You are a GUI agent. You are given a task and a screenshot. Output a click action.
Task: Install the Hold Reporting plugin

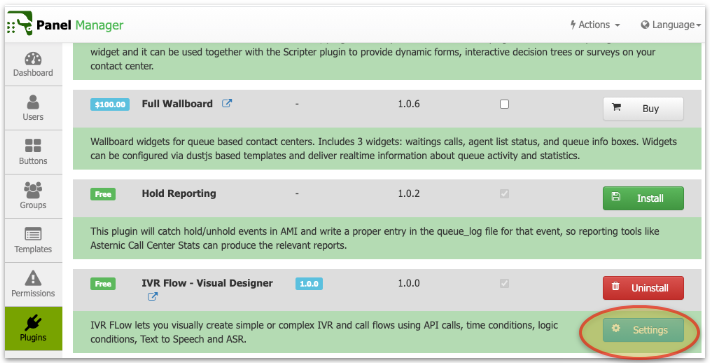(x=643, y=198)
